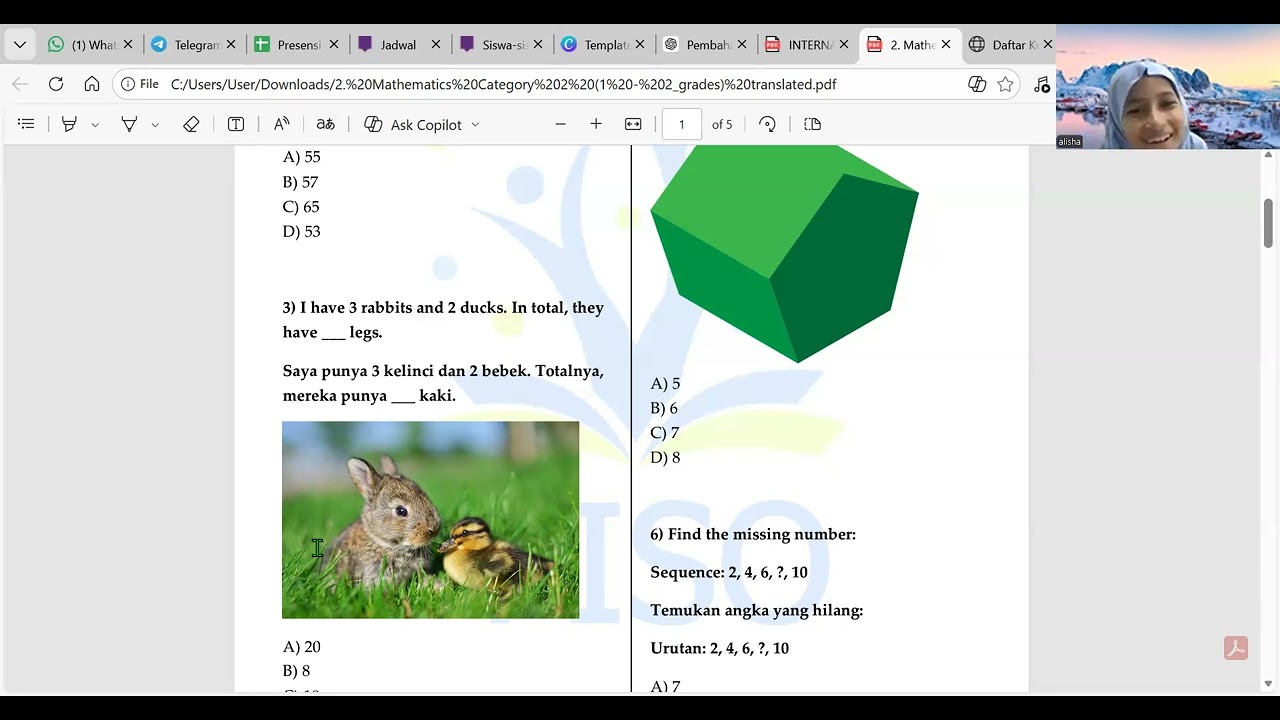1280x720 pixels.
Task: Select the PDF highlight tool
Action: tap(69, 124)
